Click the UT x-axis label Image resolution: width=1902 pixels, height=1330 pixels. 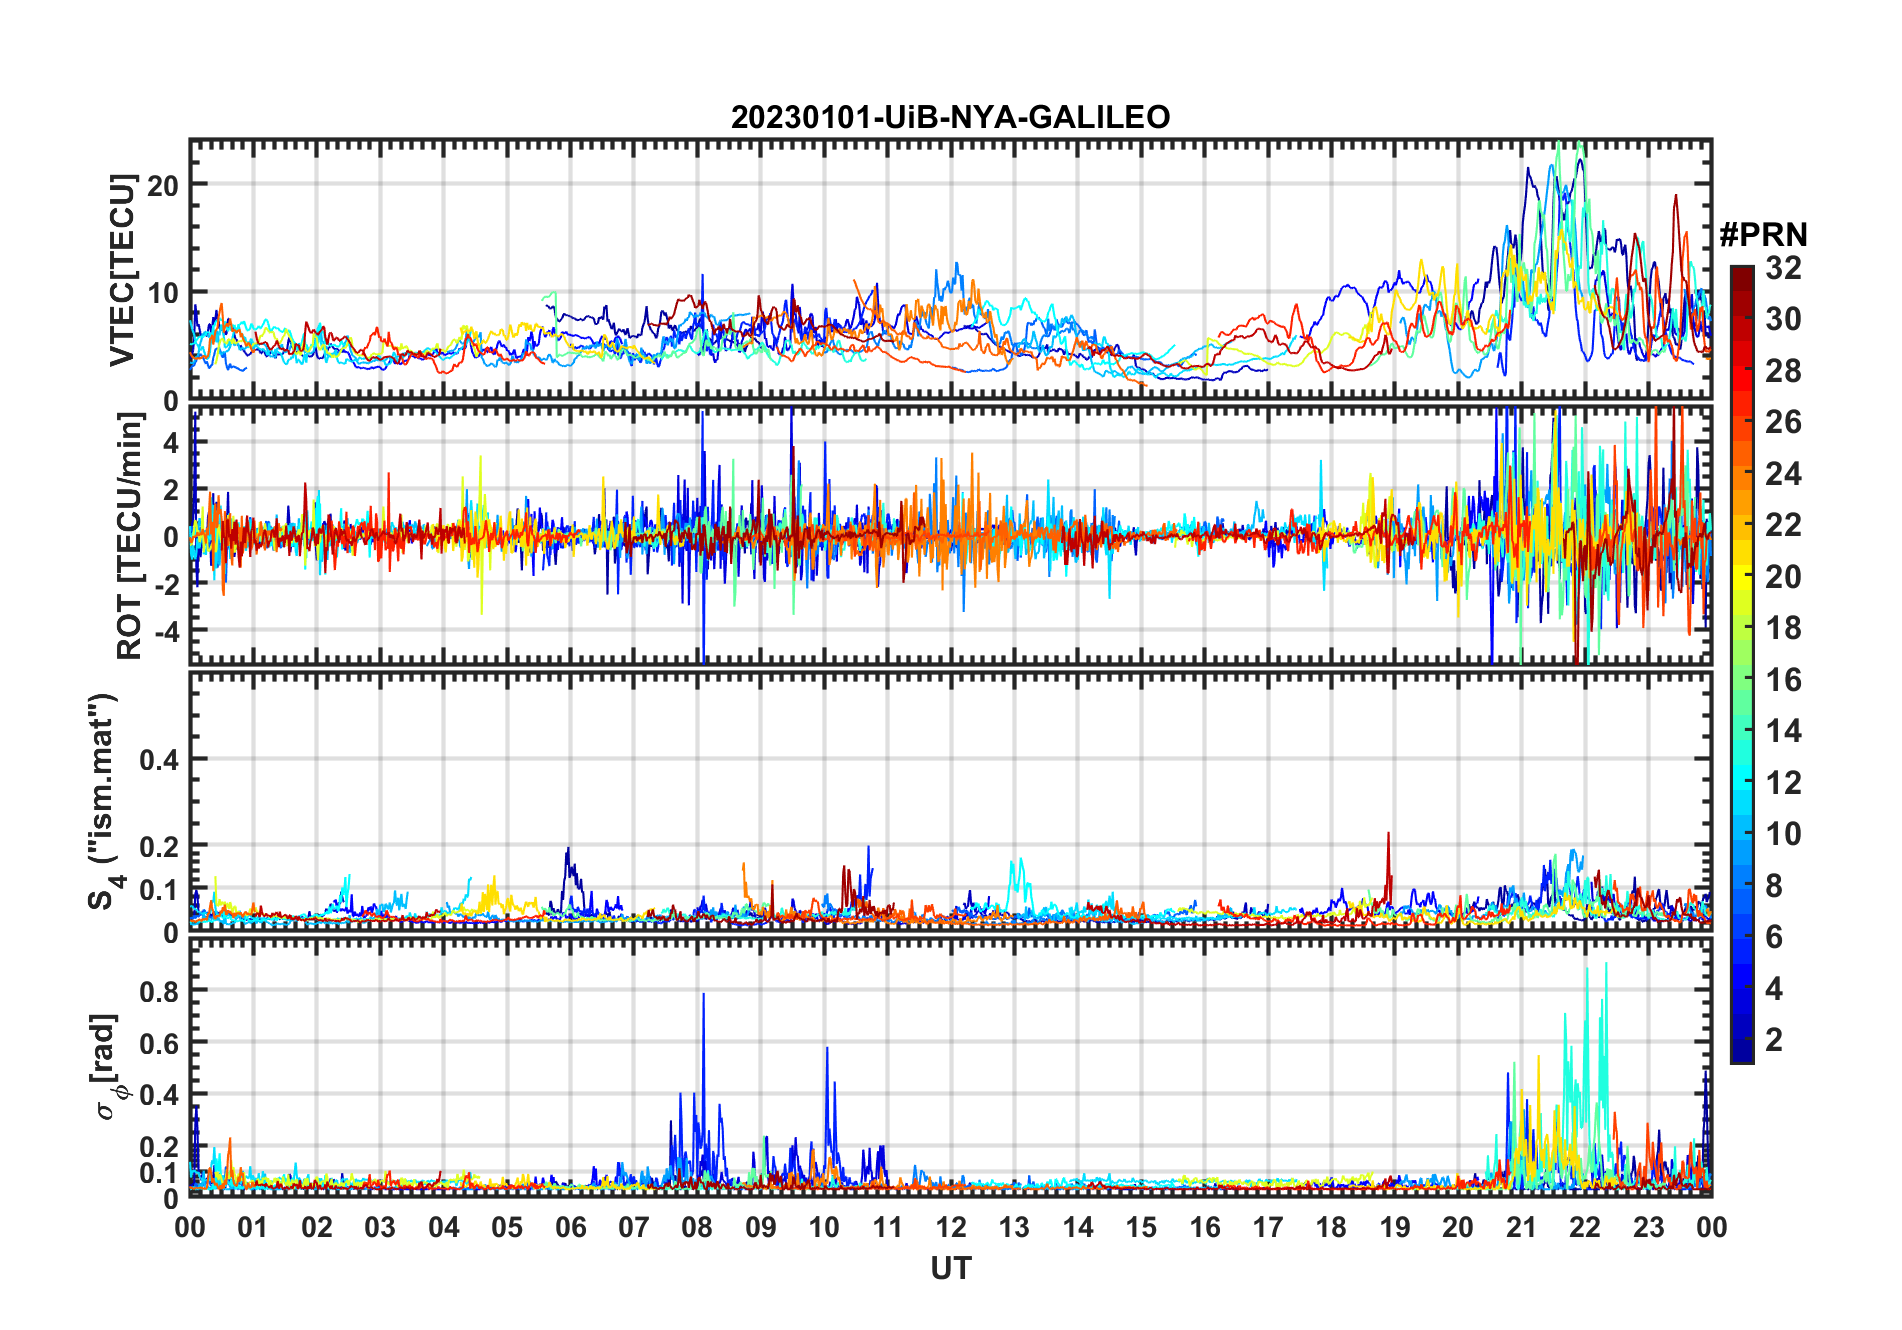tap(951, 1268)
